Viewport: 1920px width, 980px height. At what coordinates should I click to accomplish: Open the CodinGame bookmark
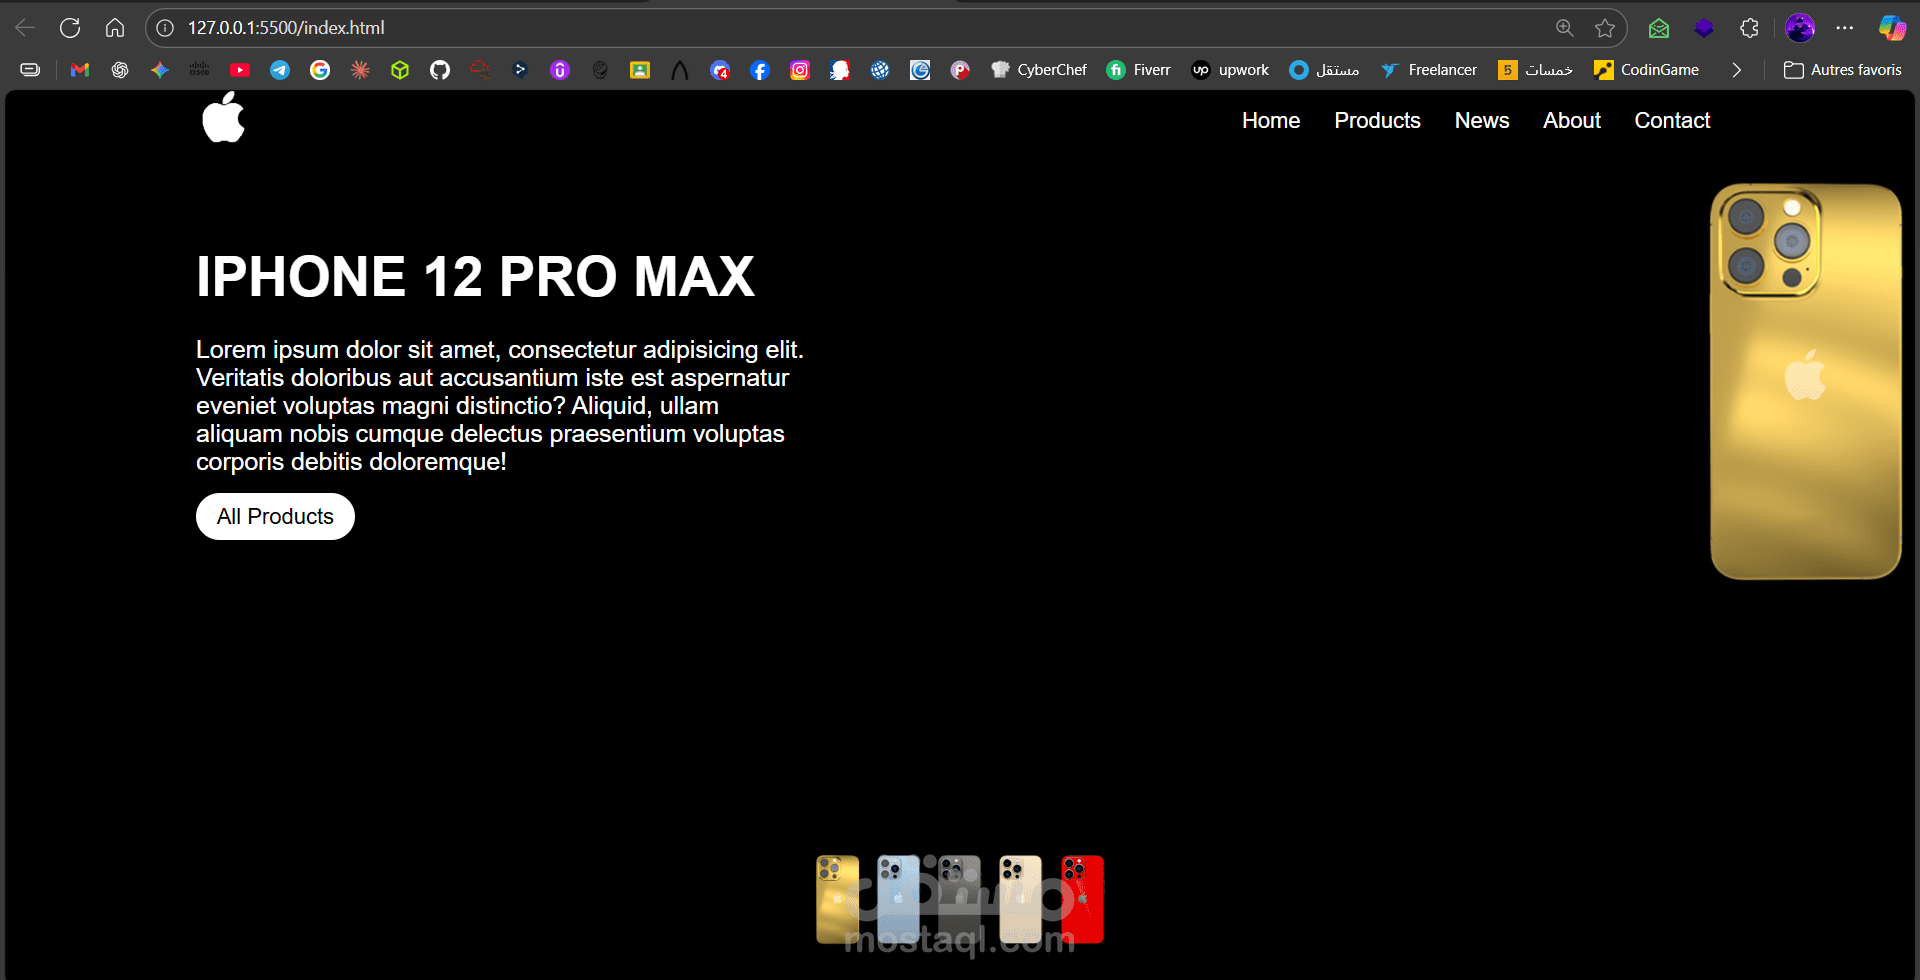click(x=1646, y=70)
